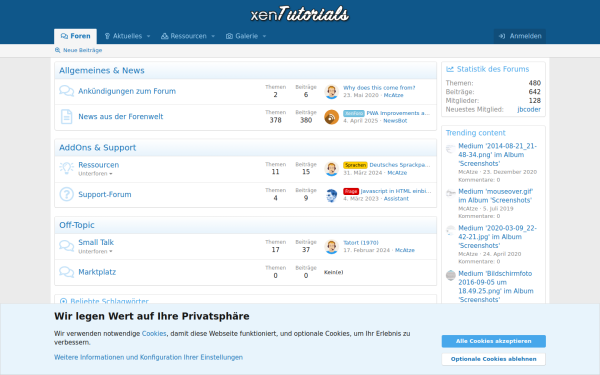Open Ankündigungen zum Forum

pos(127,91)
